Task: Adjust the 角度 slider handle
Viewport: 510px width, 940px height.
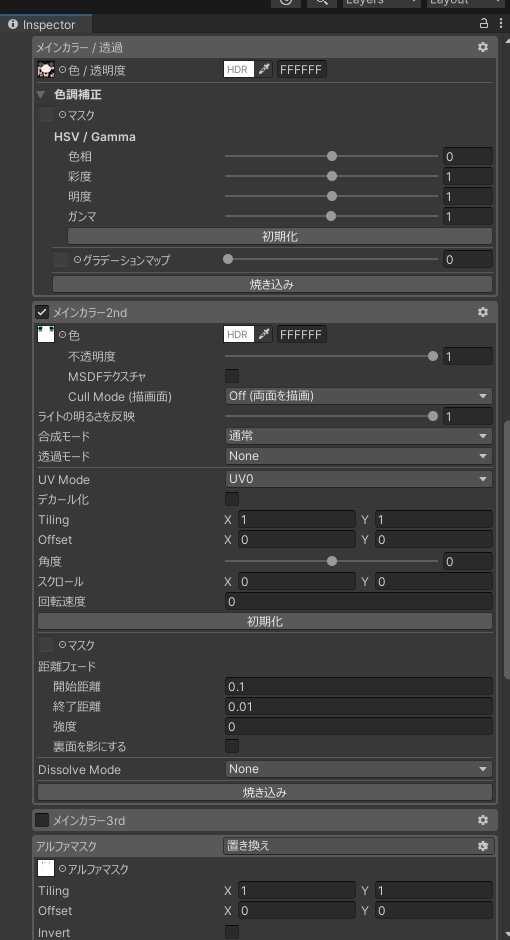Action: (332, 561)
